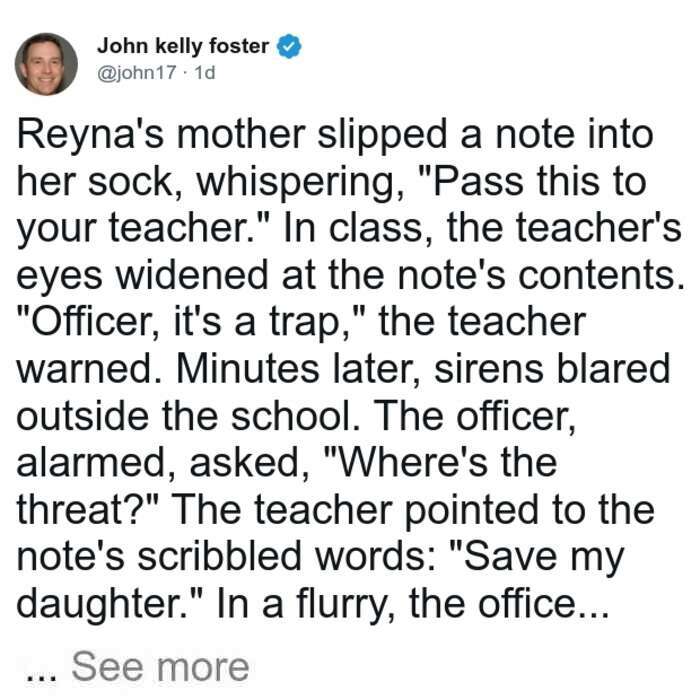Click the word "threat?" in the post

[x=88, y=510]
